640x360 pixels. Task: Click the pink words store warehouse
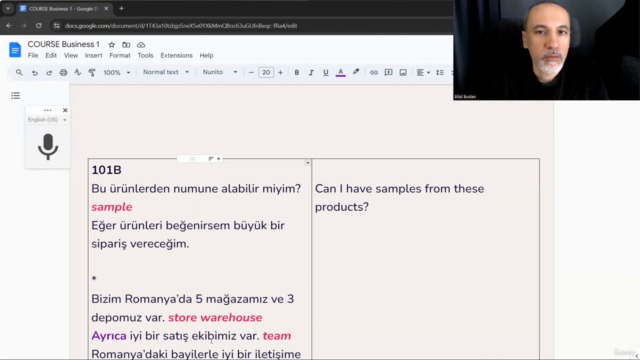click(215, 317)
